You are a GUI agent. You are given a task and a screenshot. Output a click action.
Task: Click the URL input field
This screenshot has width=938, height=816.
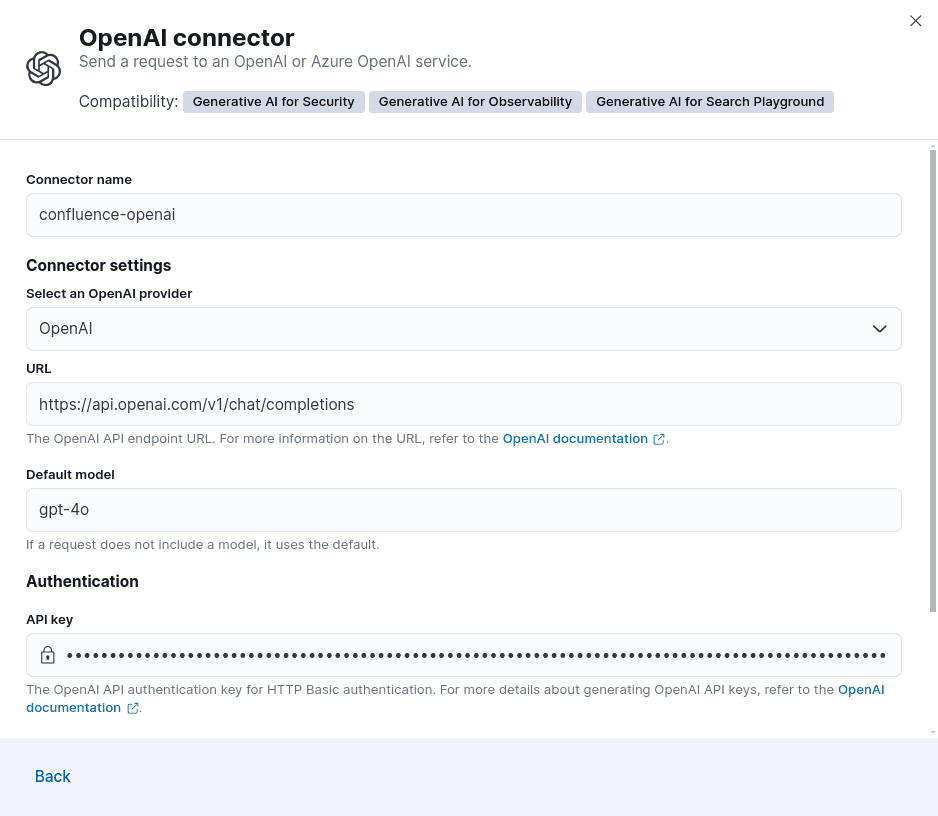pyautogui.click(x=464, y=404)
